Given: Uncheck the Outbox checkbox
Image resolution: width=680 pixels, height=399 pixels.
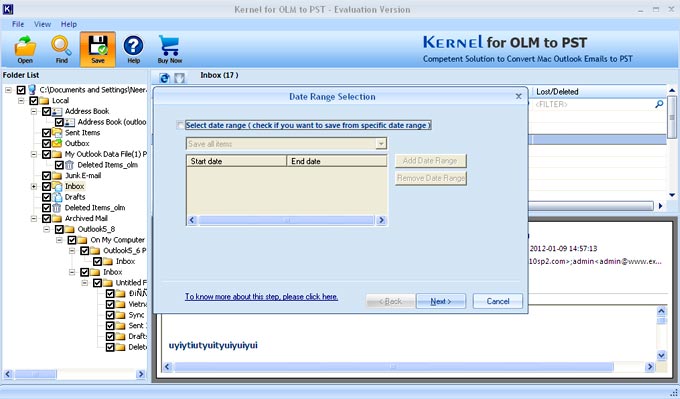Looking at the screenshot, I should 46,144.
